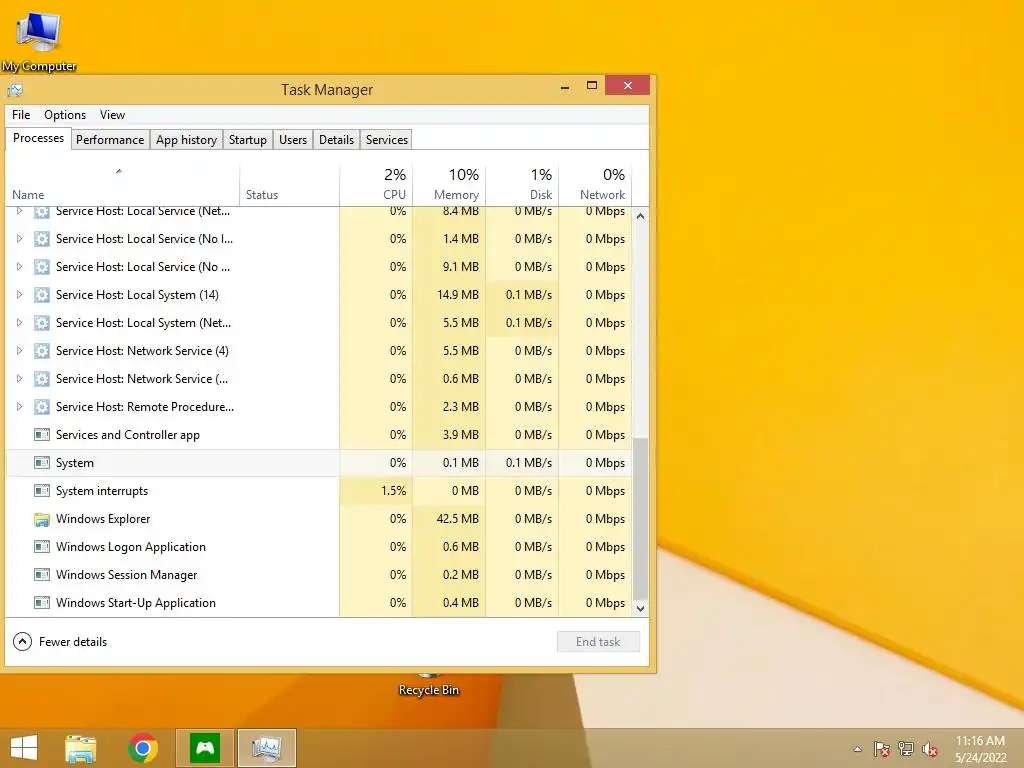Click the 42.5 MB memory value

click(457, 519)
